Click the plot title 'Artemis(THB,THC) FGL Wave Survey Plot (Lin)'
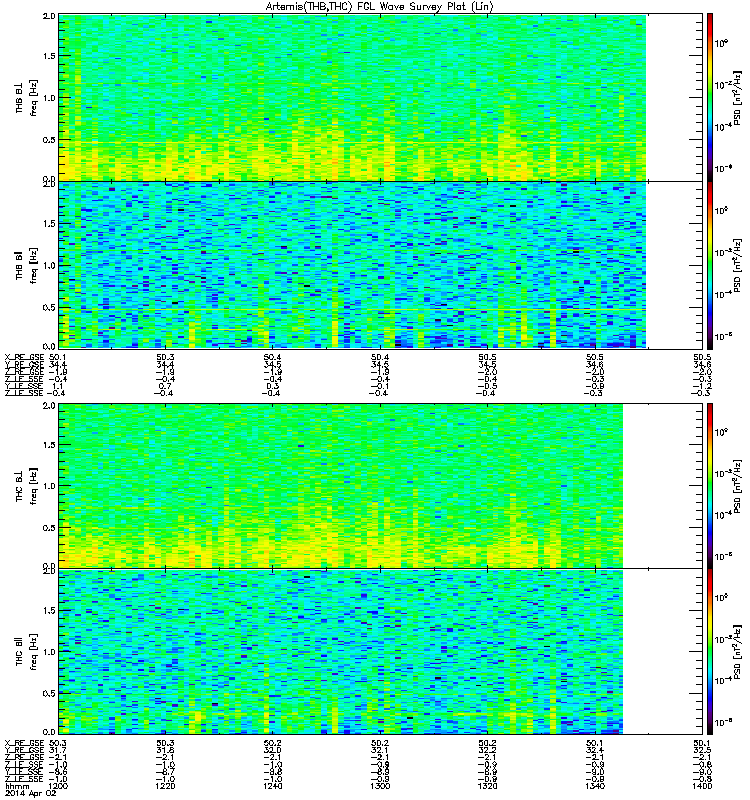This screenshot has height=800, width=750. point(380,7)
